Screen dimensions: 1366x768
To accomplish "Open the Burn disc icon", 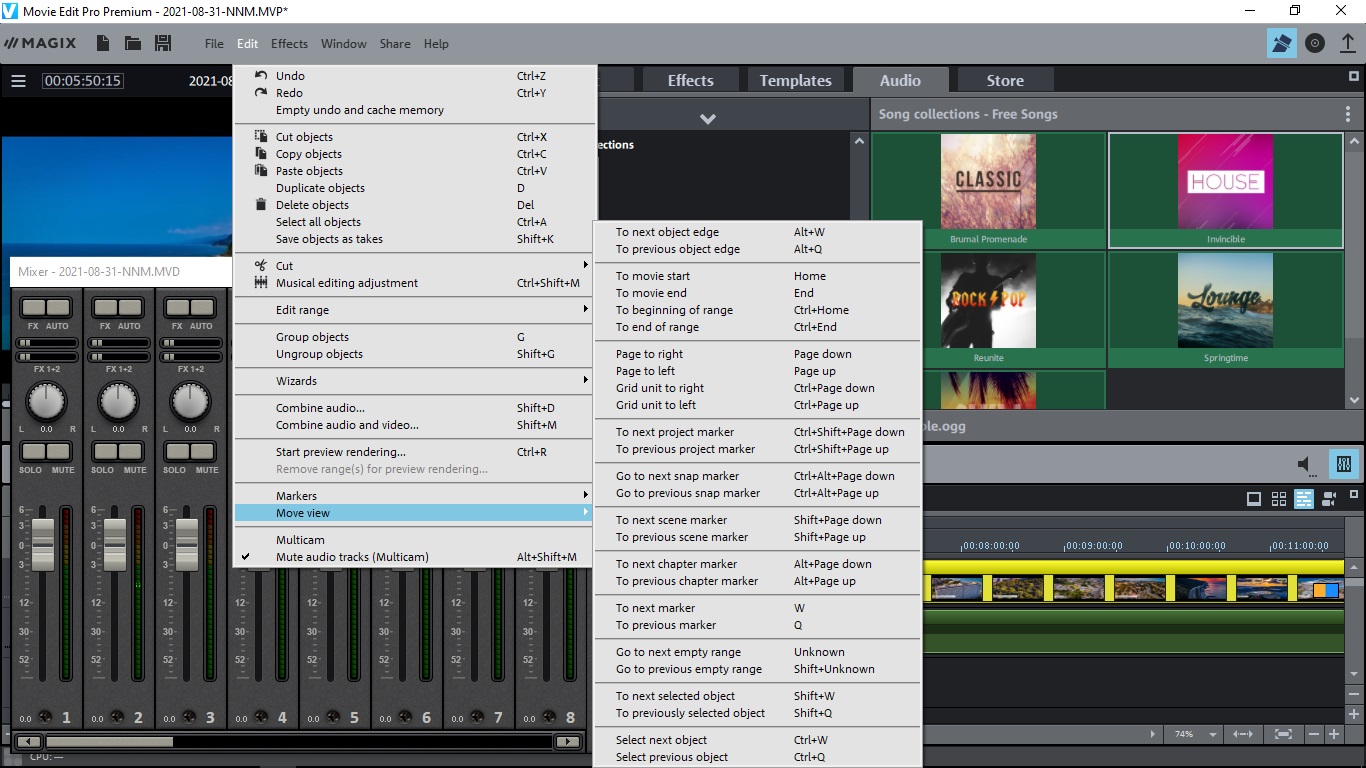I will 1315,43.
